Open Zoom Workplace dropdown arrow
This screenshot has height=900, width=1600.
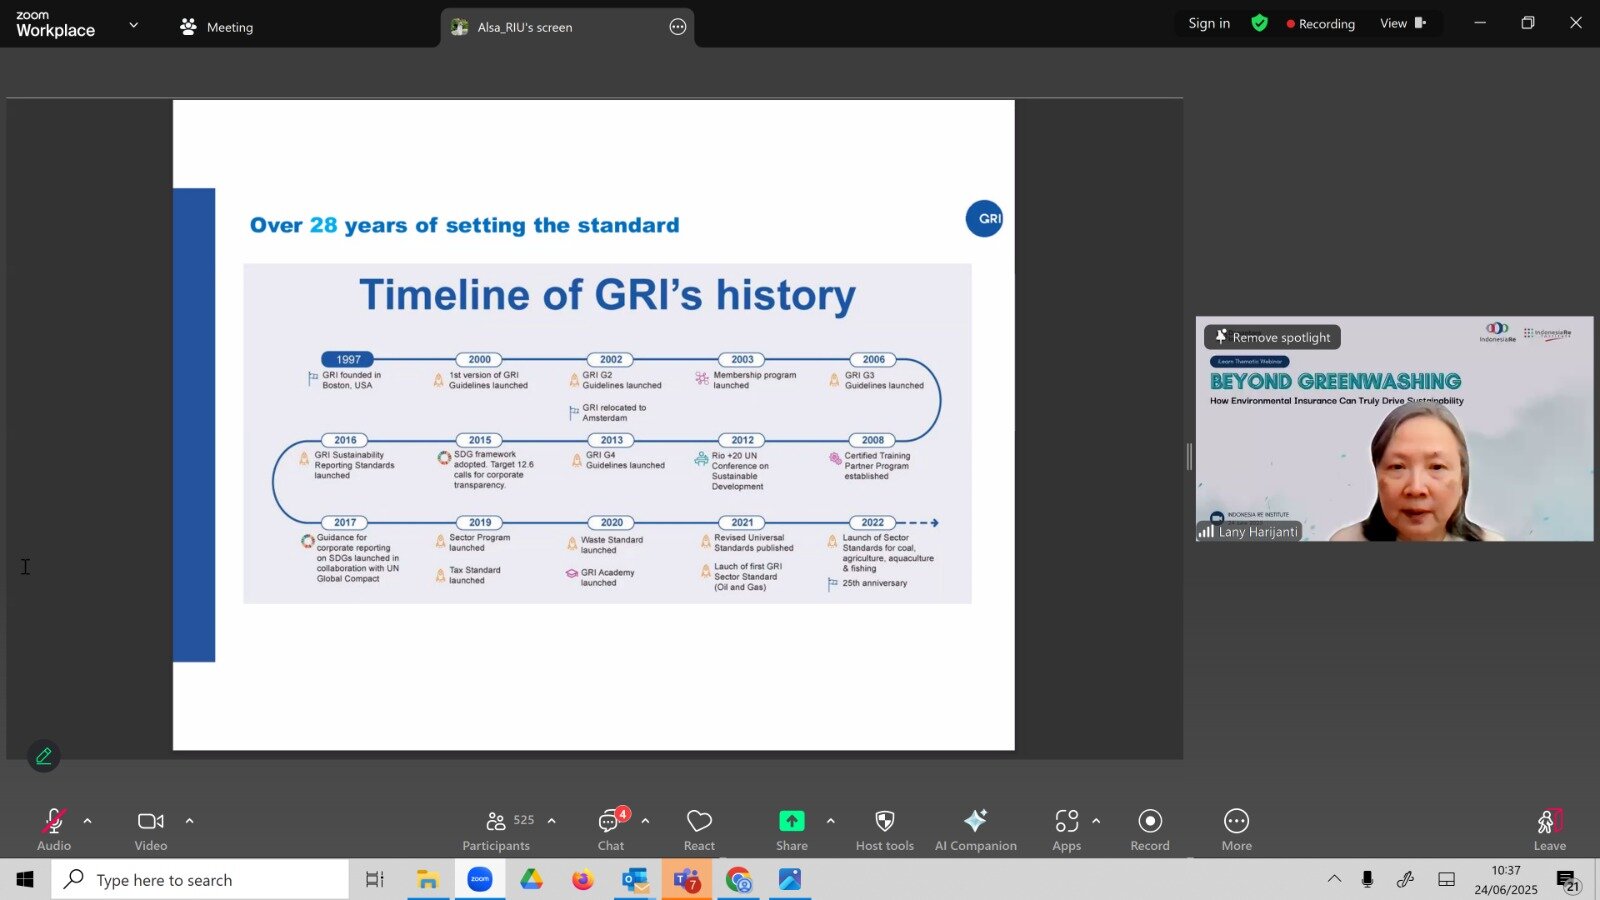point(134,25)
